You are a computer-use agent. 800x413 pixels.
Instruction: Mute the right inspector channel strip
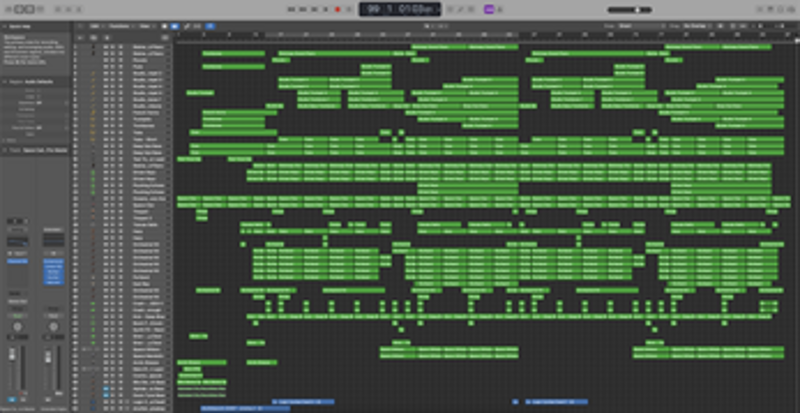[x=47, y=399]
